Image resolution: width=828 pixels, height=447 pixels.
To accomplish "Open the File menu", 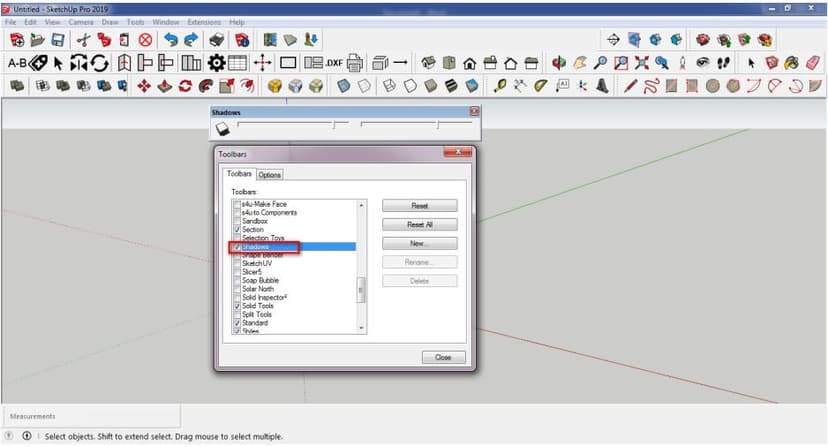I will [11, 22].
